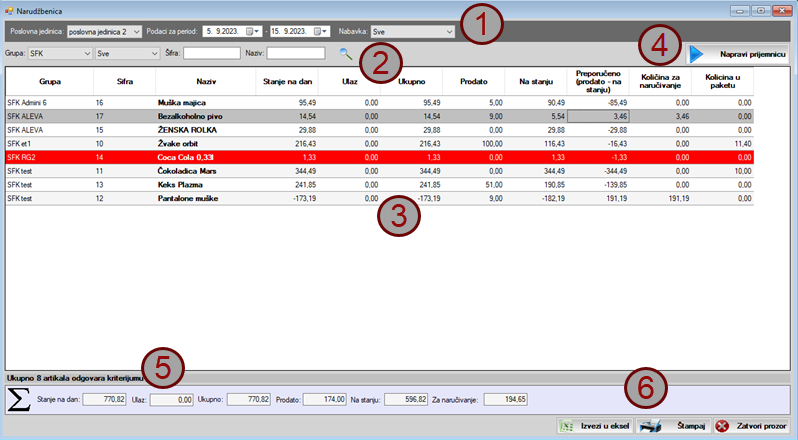
Task: Sort by the Sifra column header
Action: (x=125, y=81)
